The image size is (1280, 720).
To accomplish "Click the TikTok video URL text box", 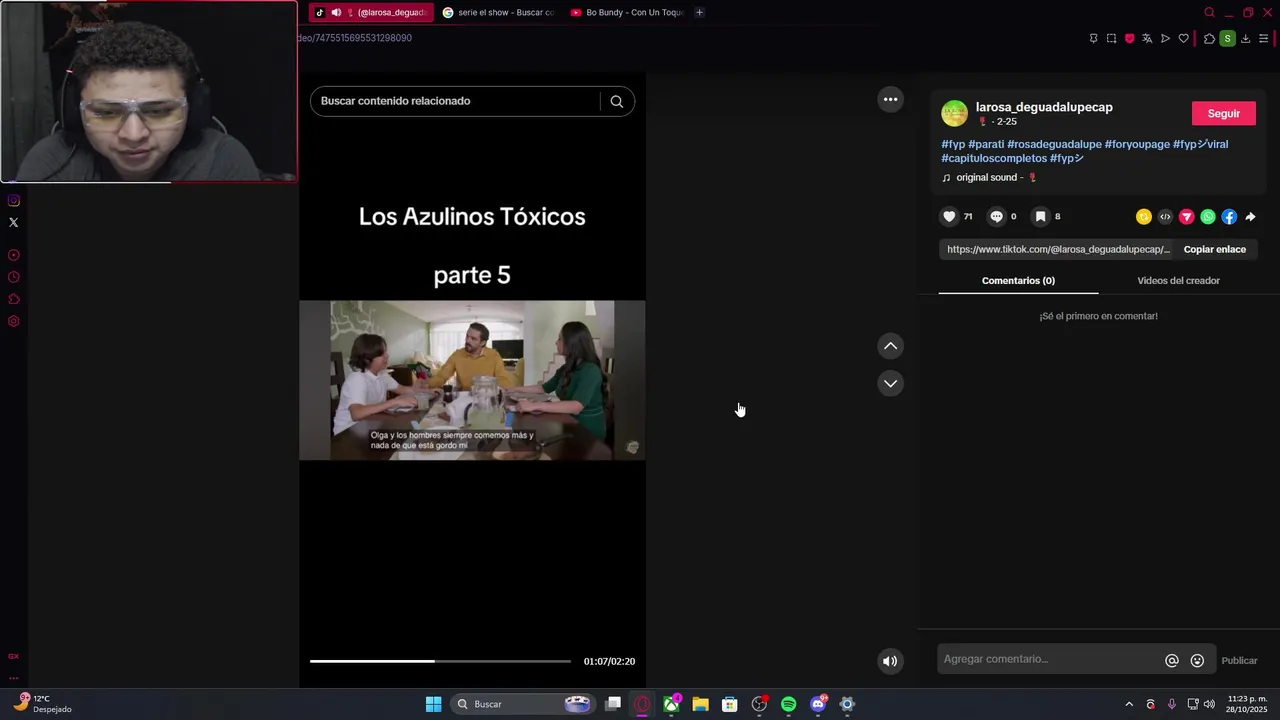I will click(1058, 249).
